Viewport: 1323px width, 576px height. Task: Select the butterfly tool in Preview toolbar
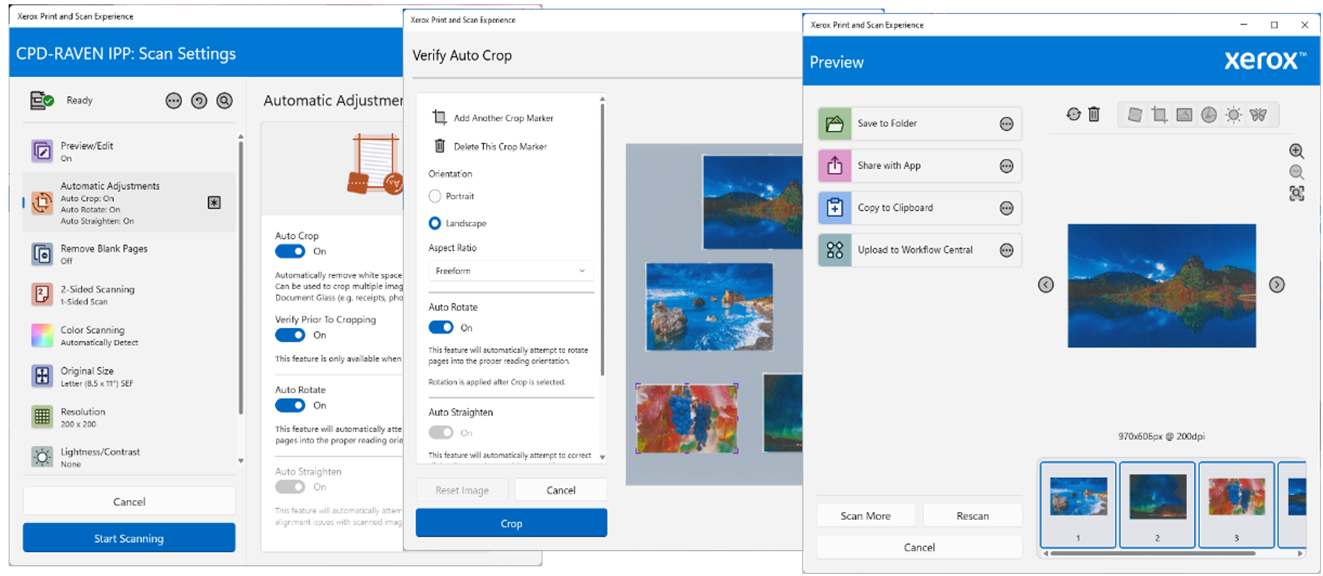[x=1258, y=115]
